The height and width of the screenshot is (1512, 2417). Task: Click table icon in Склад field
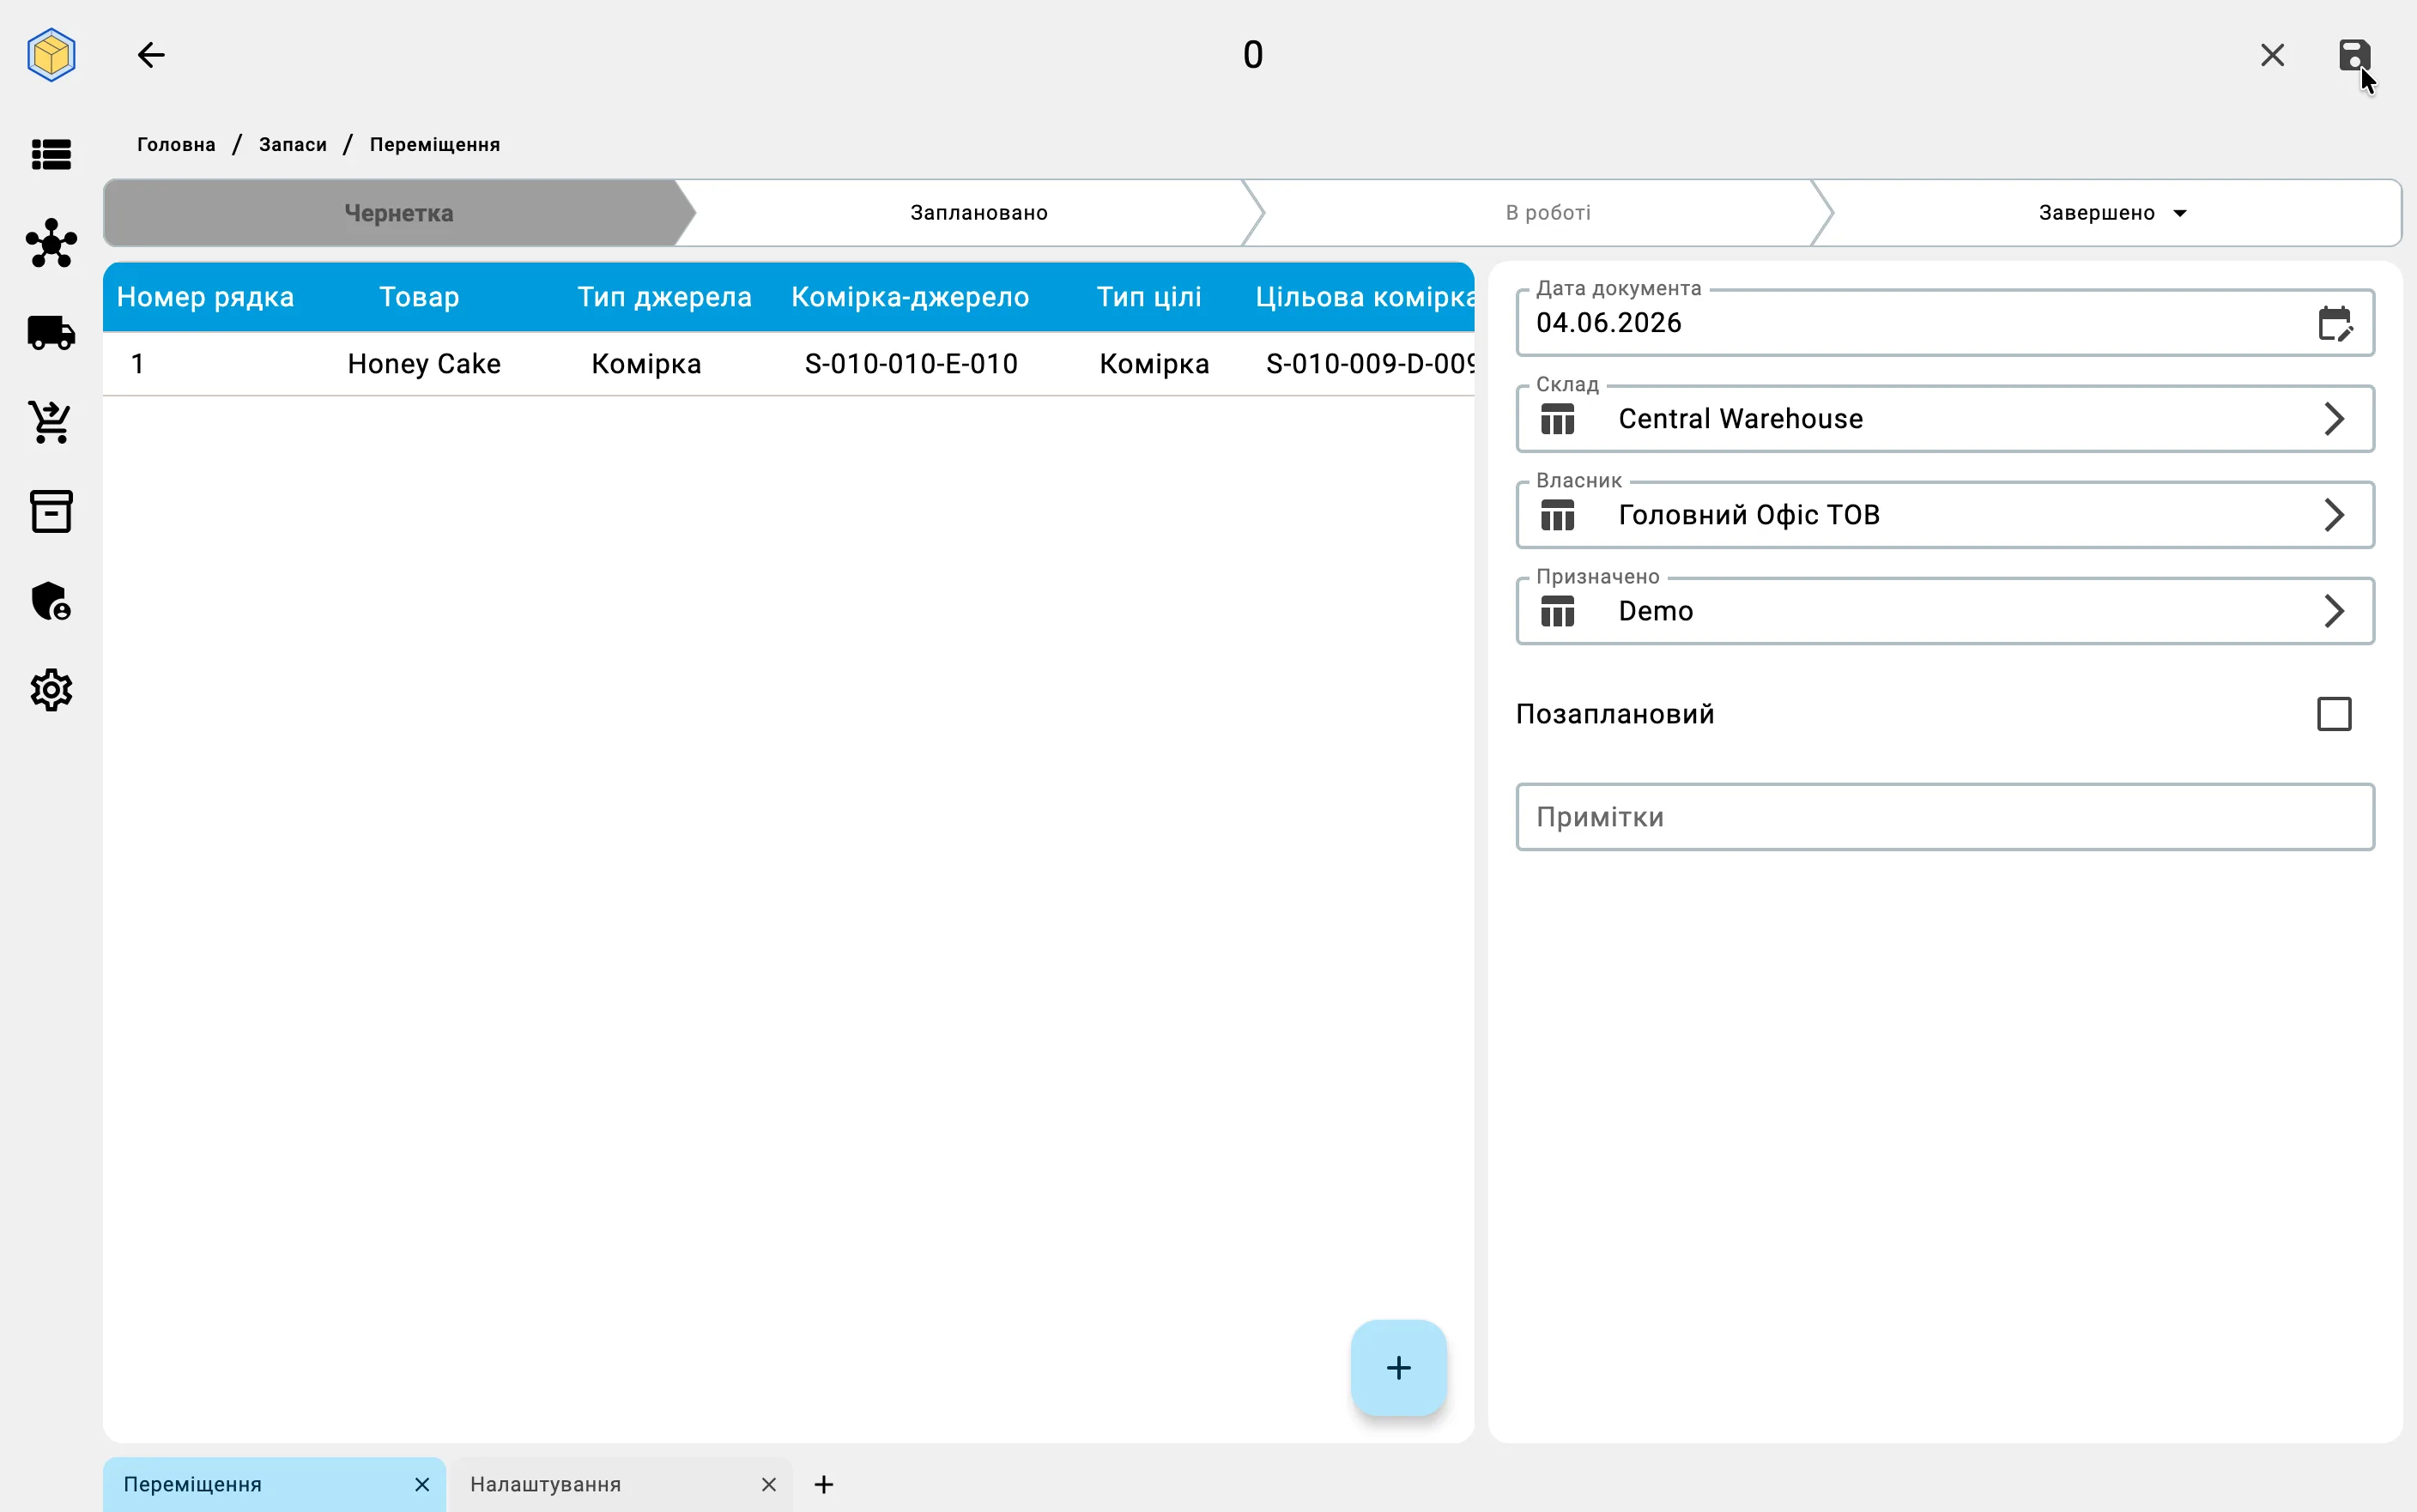1557,419
